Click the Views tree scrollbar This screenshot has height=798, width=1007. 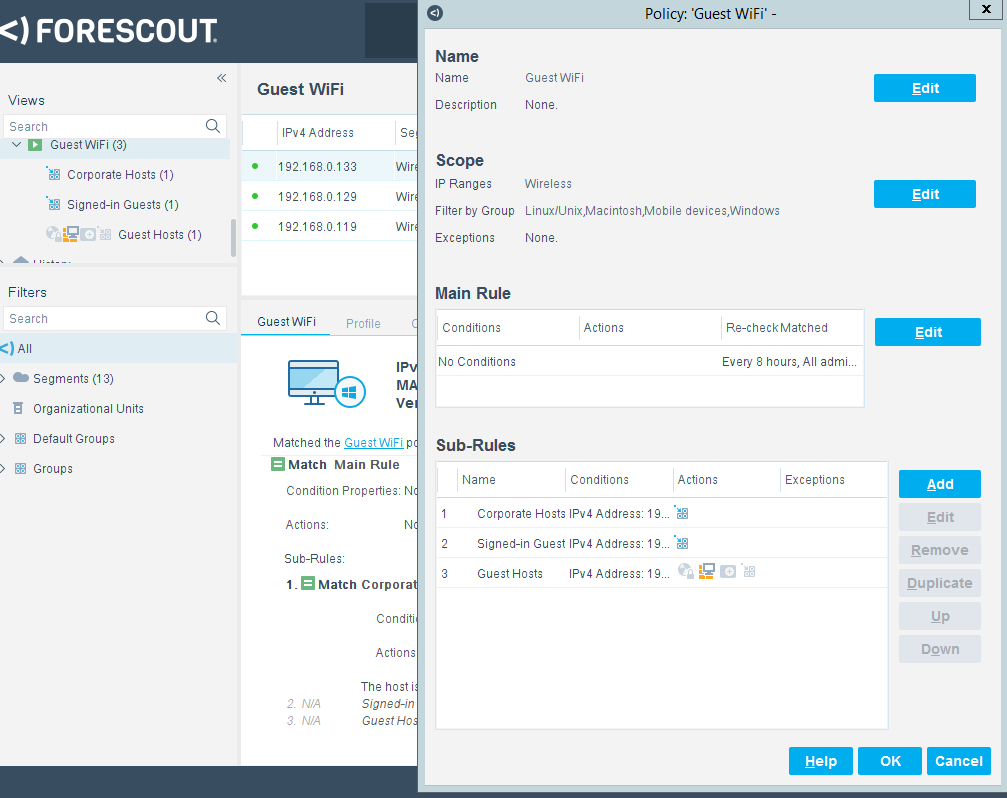[233, 238]
